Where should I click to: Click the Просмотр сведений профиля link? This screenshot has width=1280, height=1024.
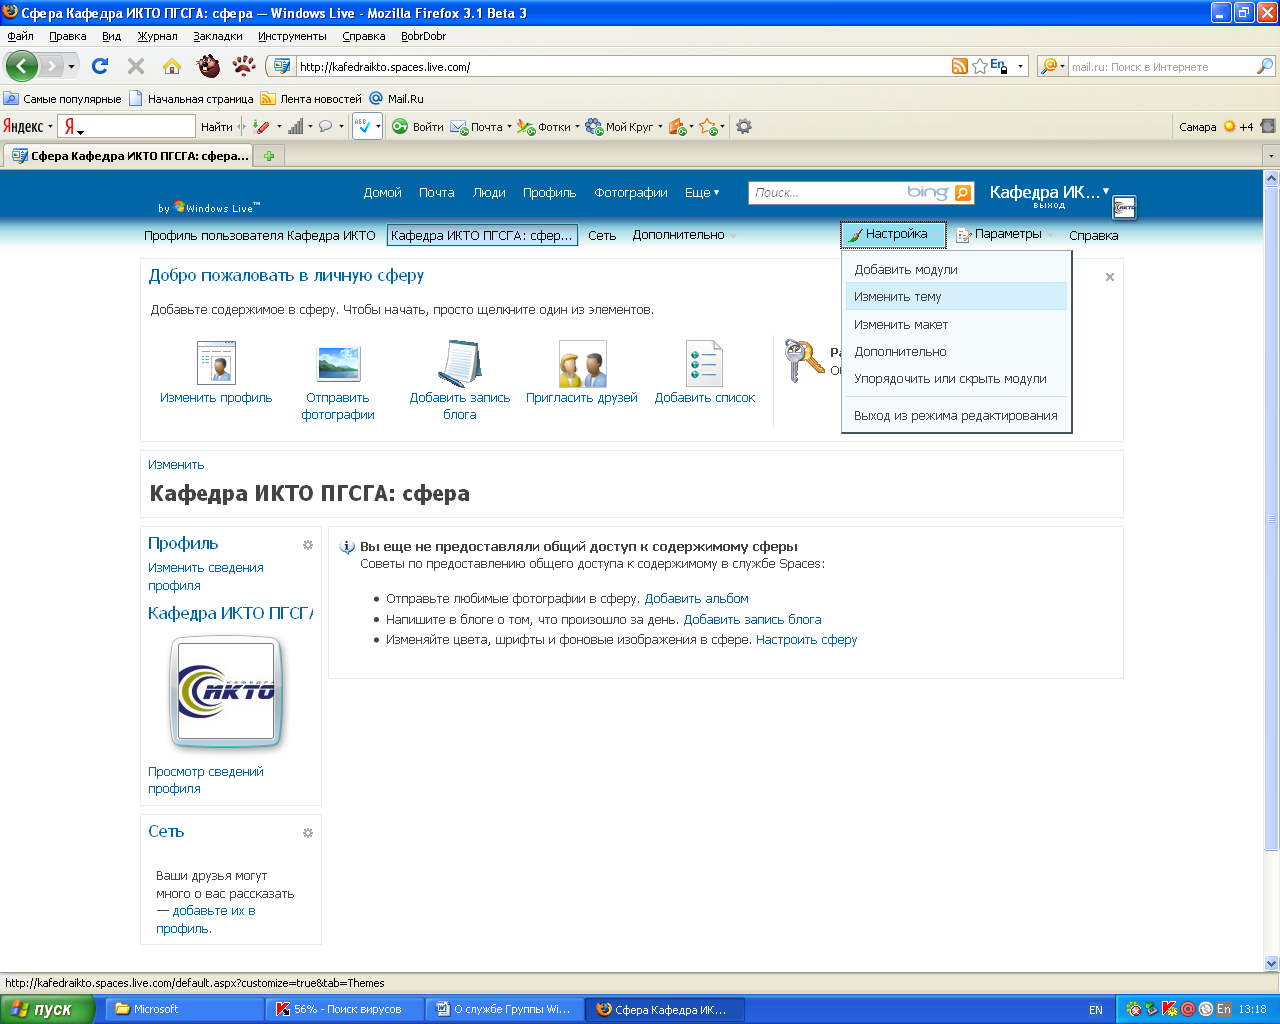pyautogui.click(x=206, y=780)
